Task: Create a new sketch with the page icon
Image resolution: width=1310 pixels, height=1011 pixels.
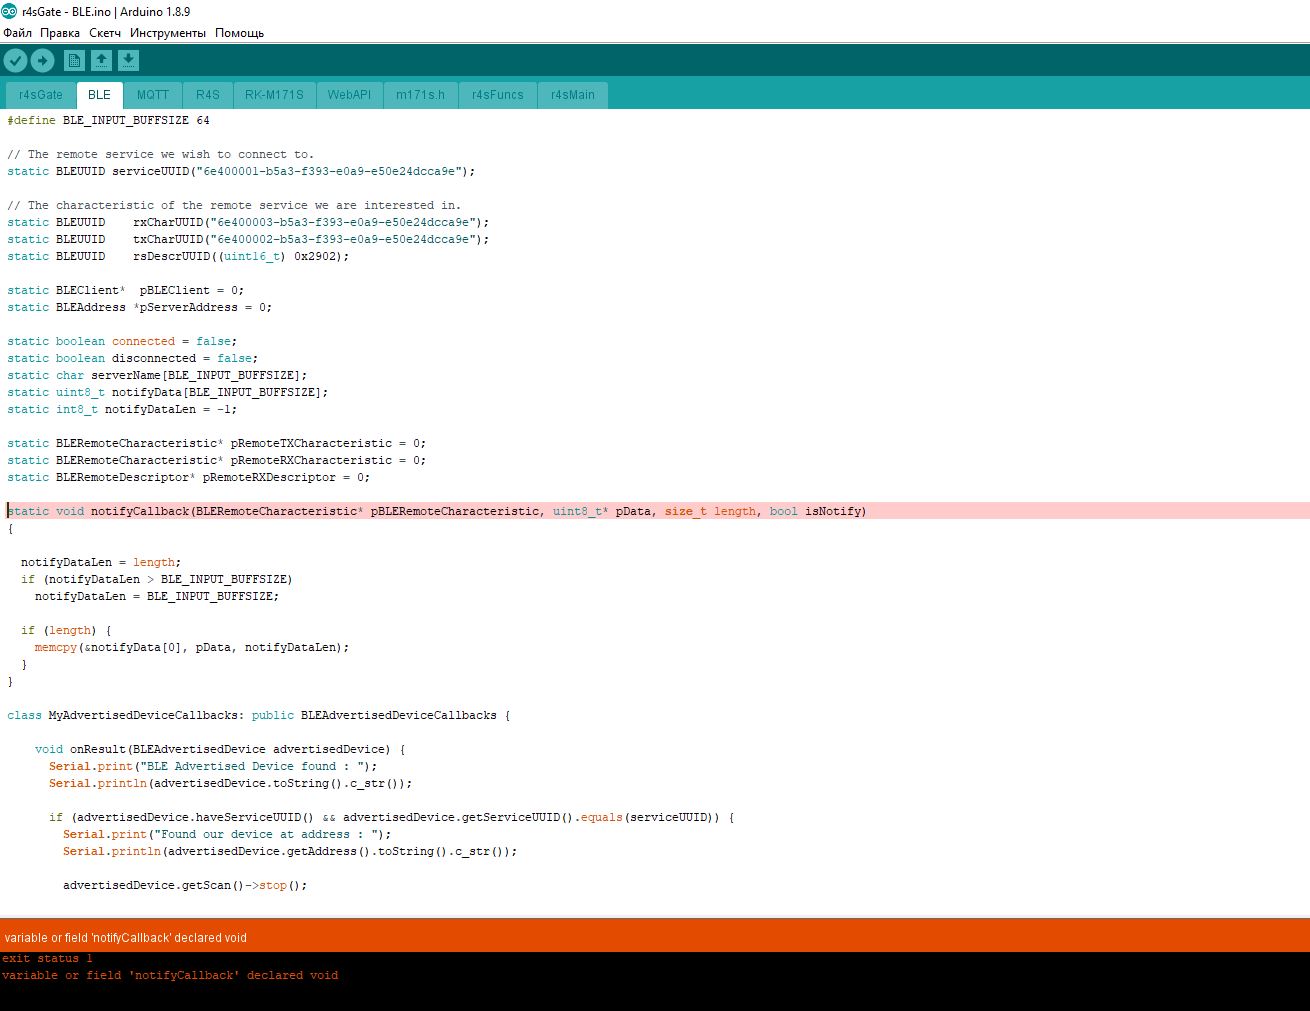Action: pyautogui.click(x=74, y=61)
